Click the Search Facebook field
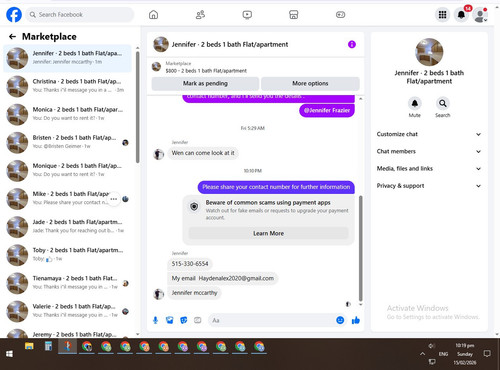This screenshot has width=500, height=370. tap(80, 15)
